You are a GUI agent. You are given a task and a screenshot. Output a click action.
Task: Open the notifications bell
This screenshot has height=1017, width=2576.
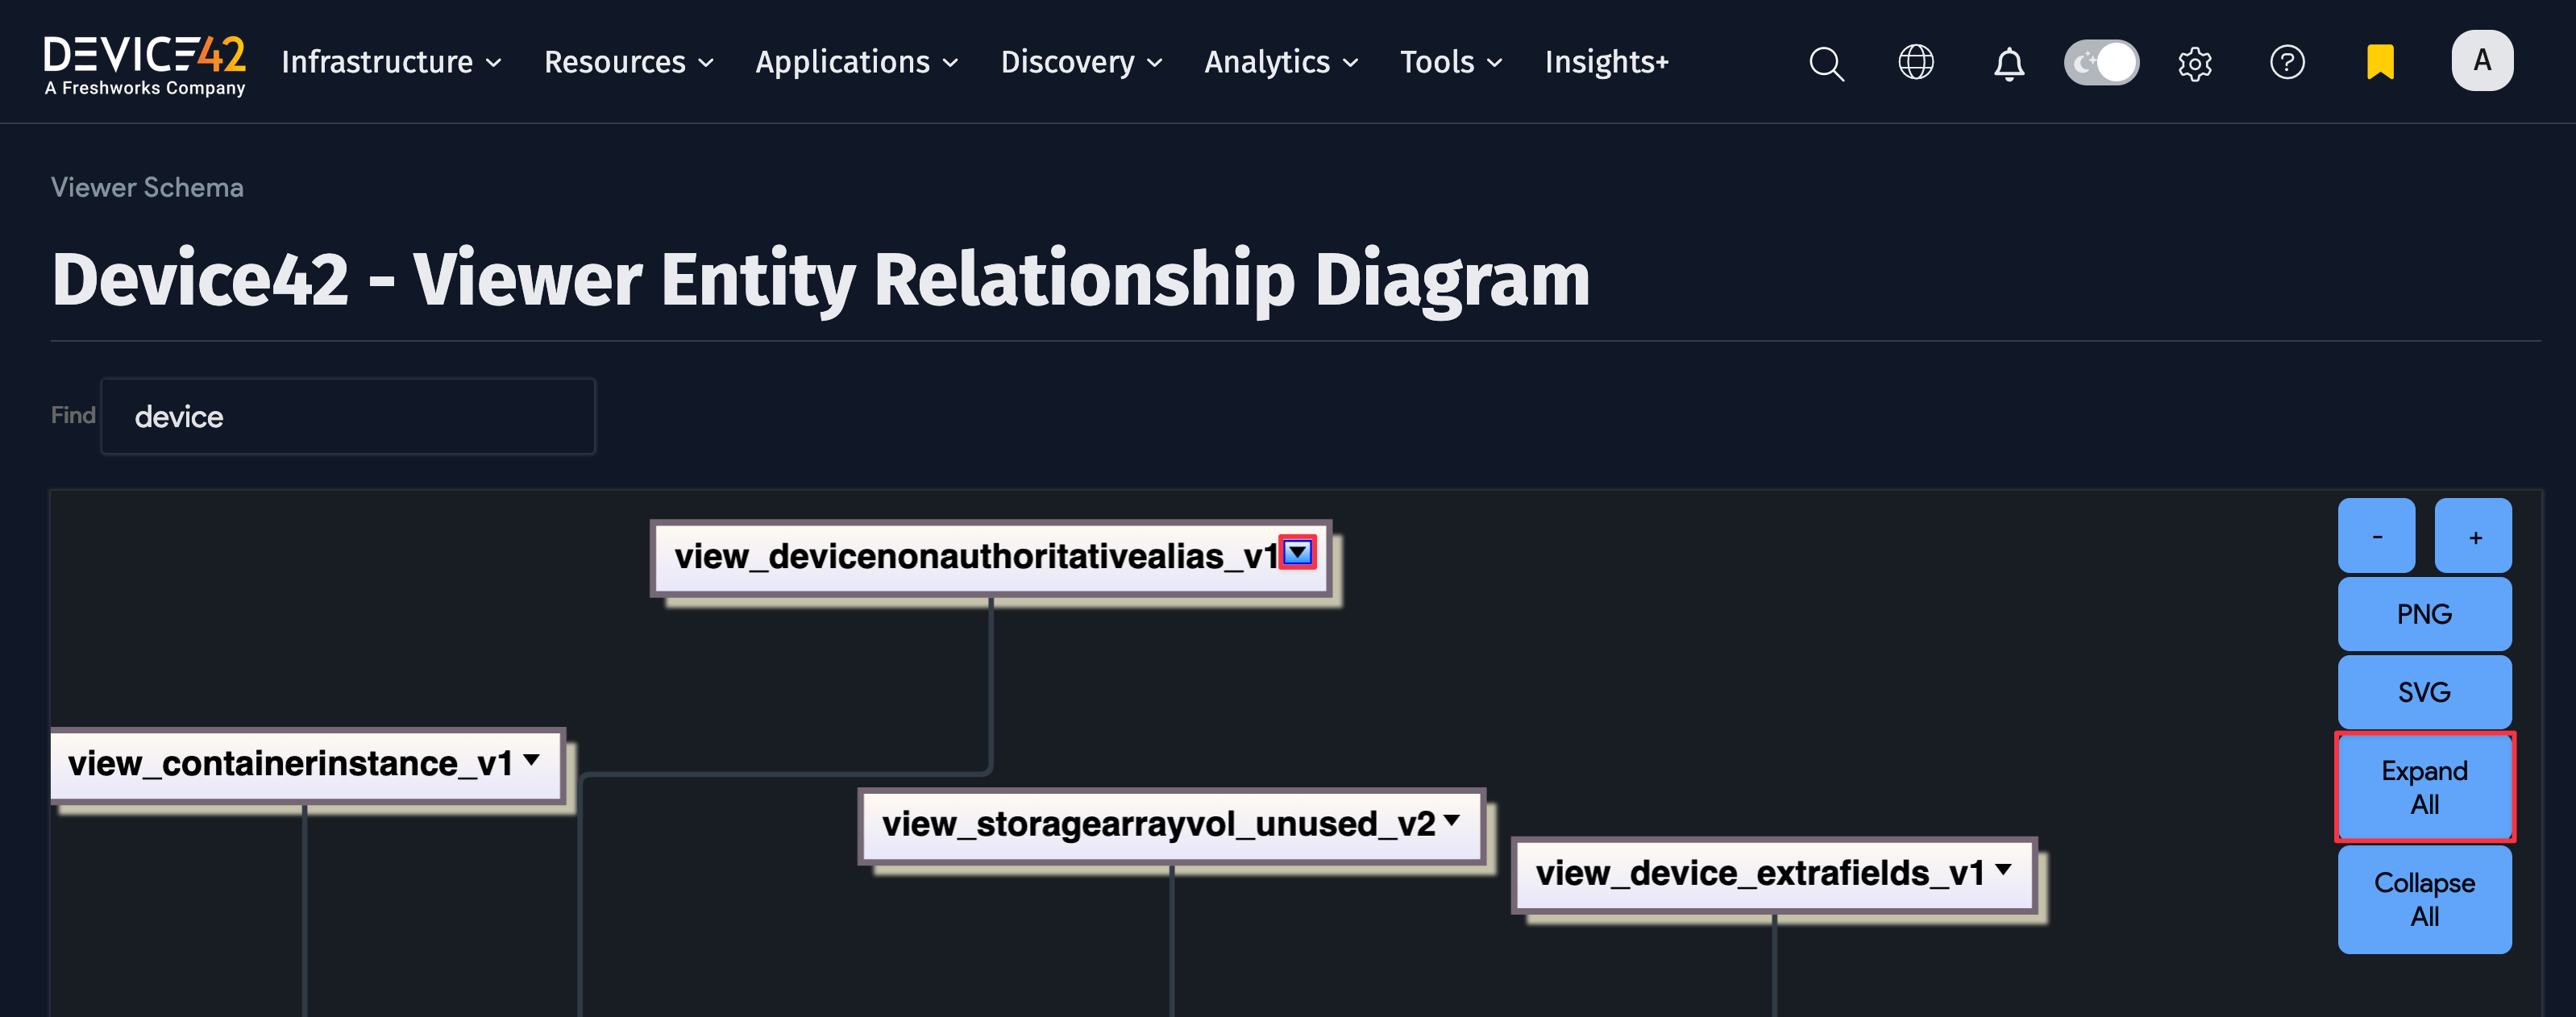2009,64
